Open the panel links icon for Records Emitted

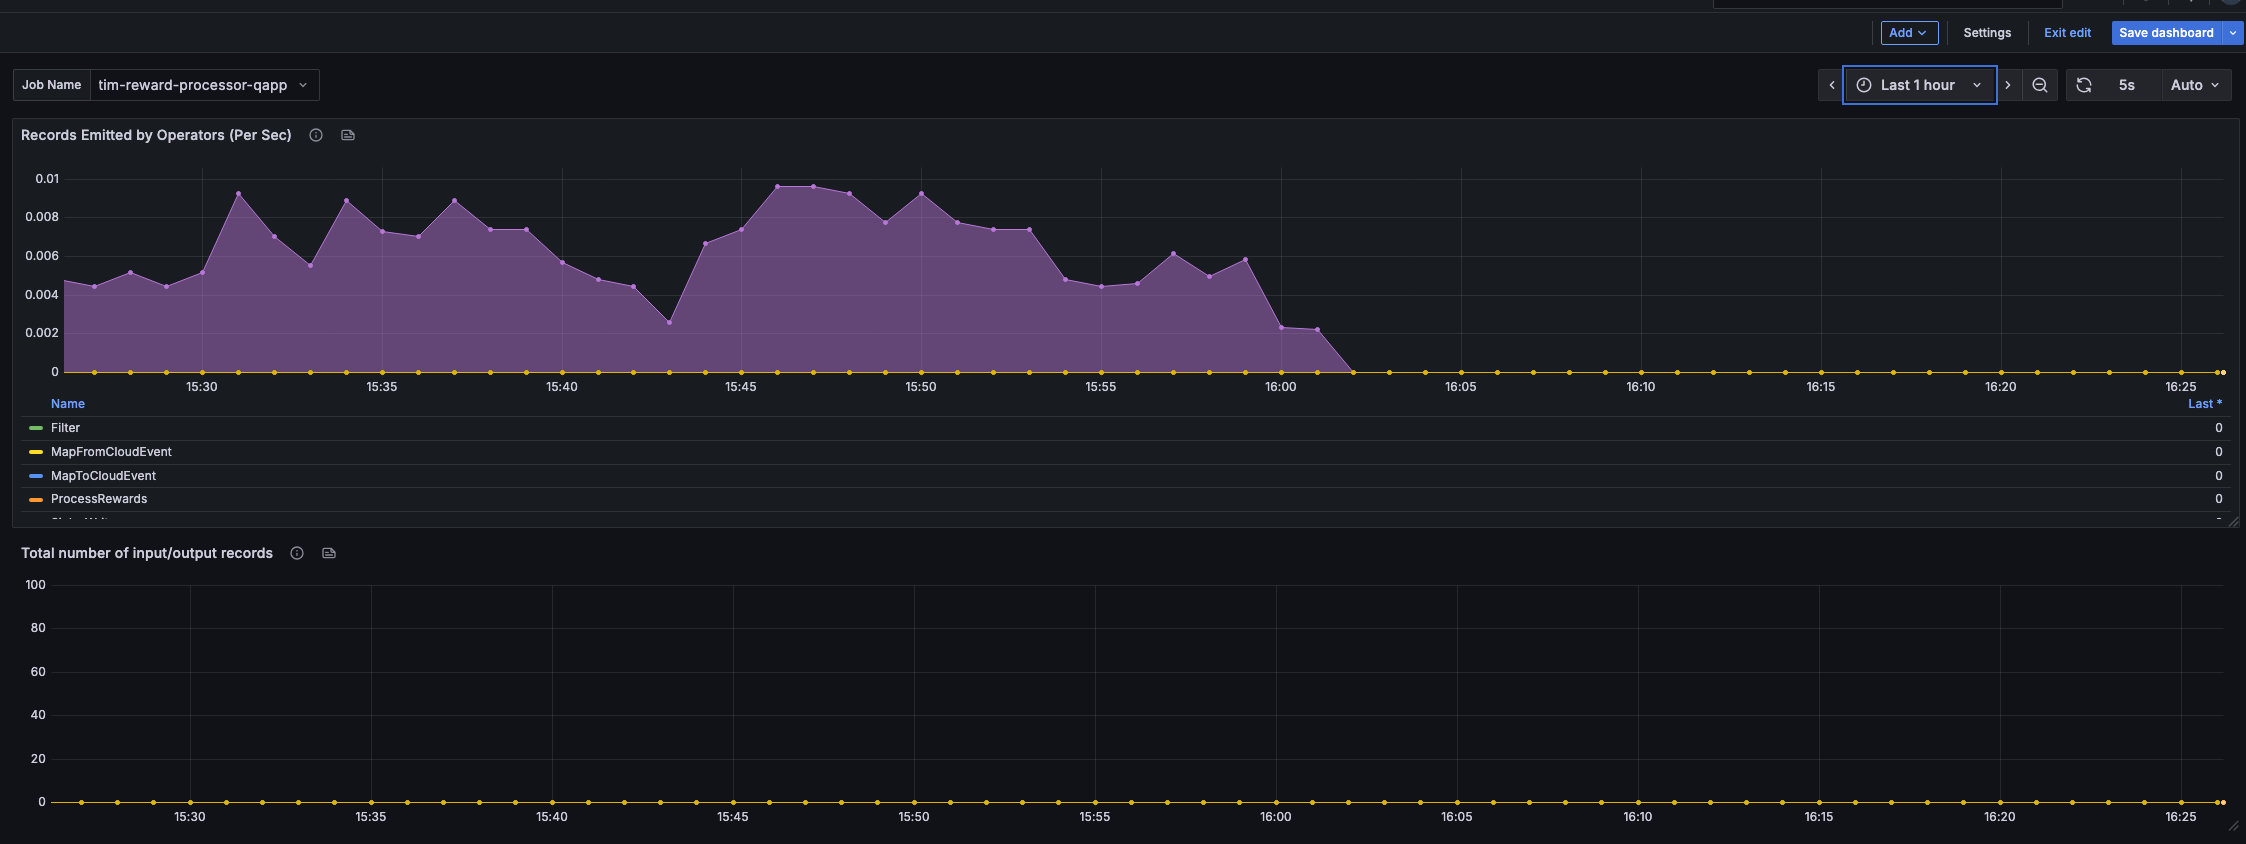coord(348,135)
